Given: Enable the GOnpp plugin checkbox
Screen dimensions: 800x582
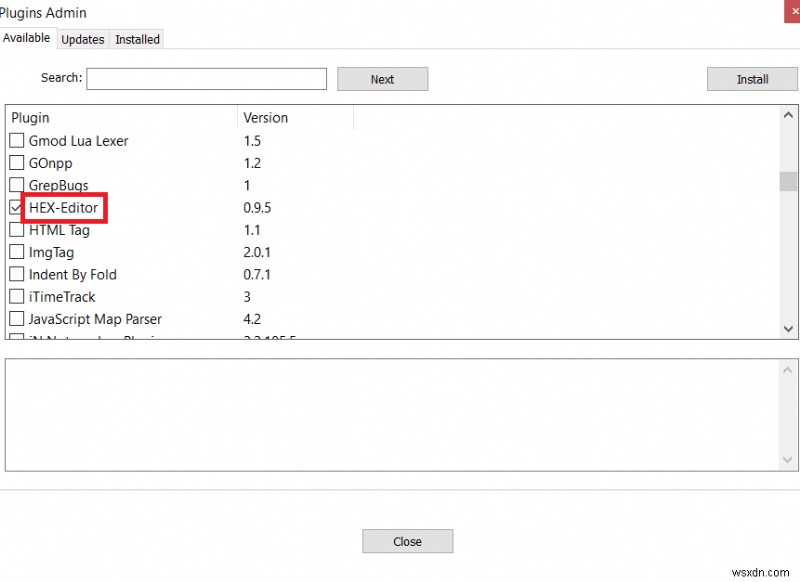Looking at the screenshot, I should click(16, 163).
